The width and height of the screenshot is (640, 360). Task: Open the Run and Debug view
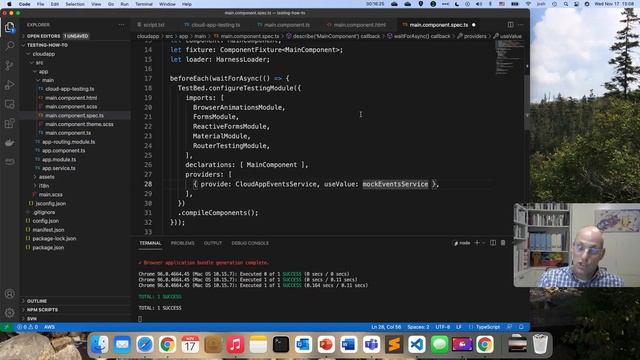[9, 85]
